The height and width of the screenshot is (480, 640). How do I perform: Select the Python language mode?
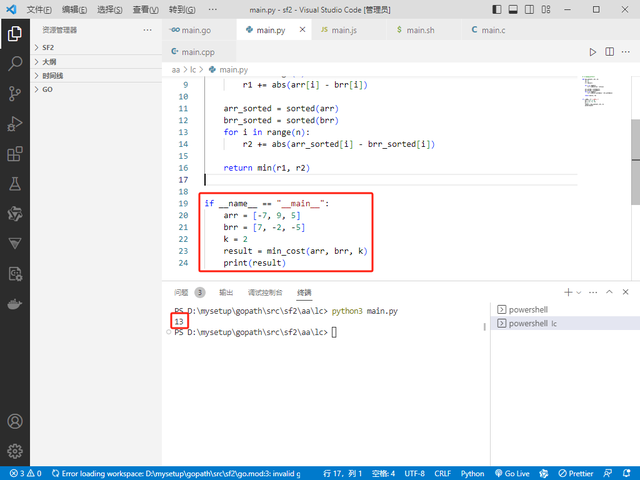pos(472,473)
